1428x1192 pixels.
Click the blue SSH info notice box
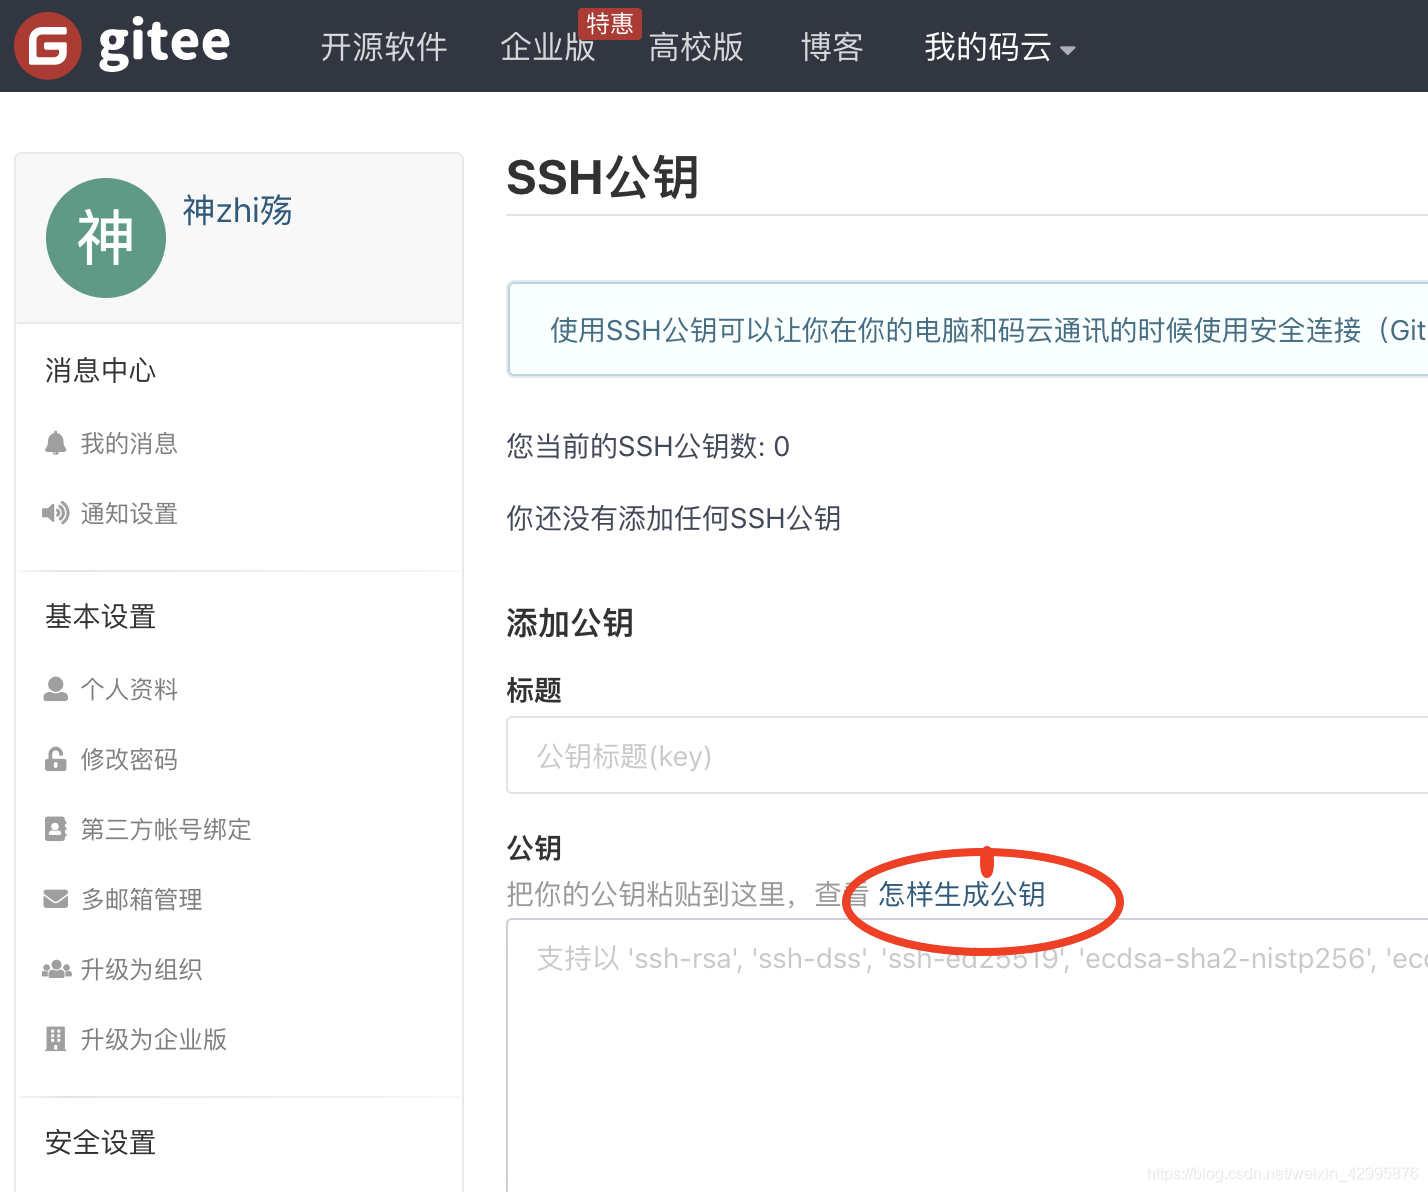click(967, 329)
